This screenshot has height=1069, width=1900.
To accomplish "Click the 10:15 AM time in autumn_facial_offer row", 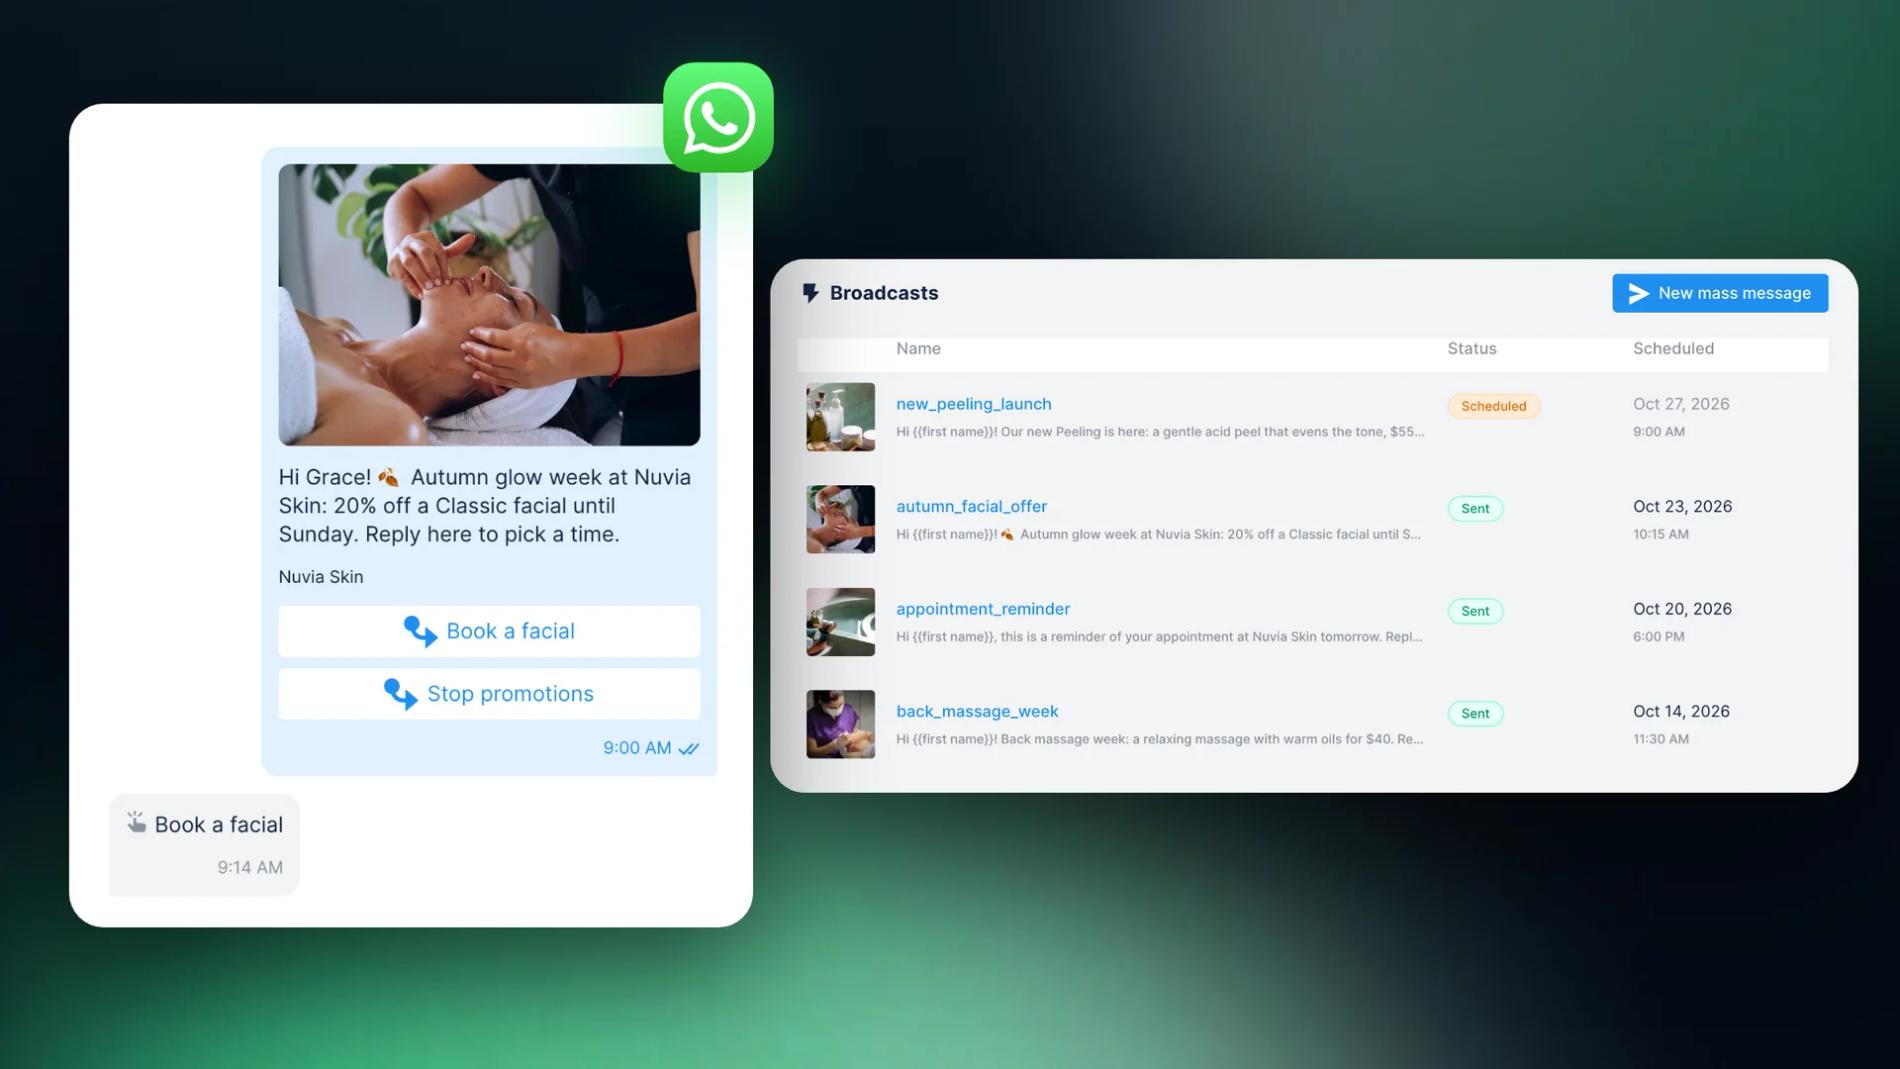I will point(1661,534).
